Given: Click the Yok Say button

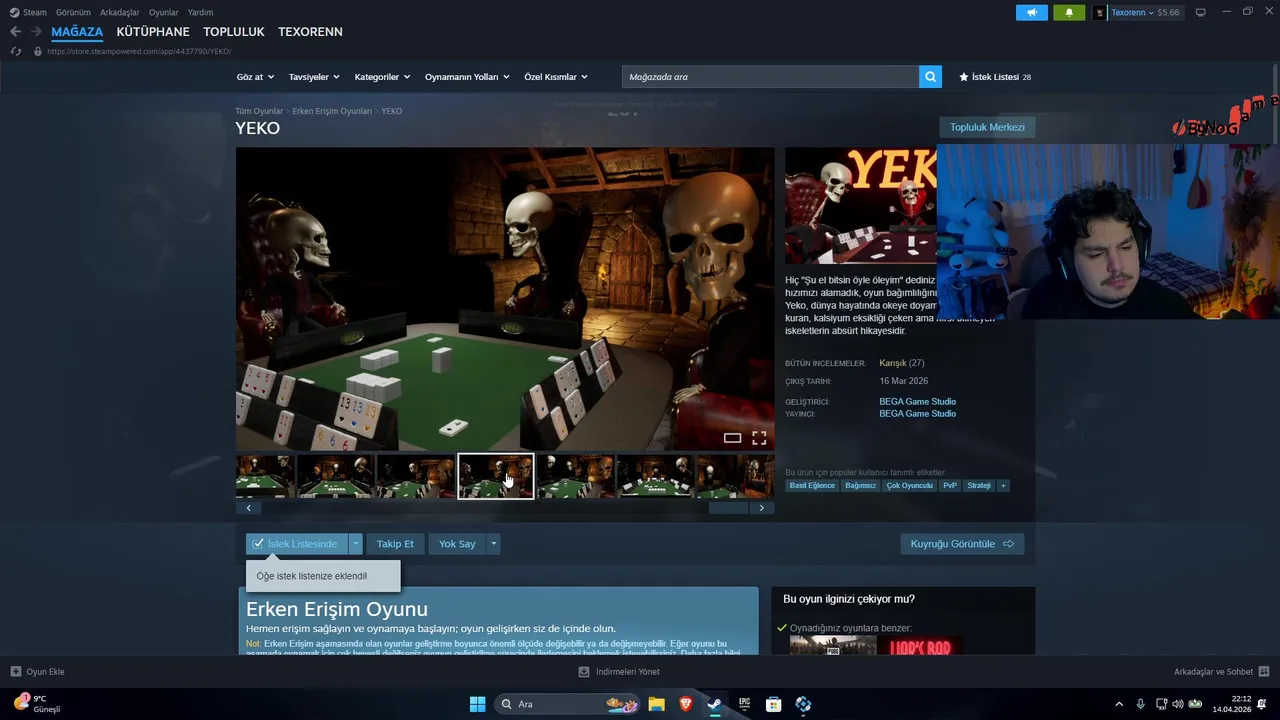Looking at the screenshot, I should [457, 544].
